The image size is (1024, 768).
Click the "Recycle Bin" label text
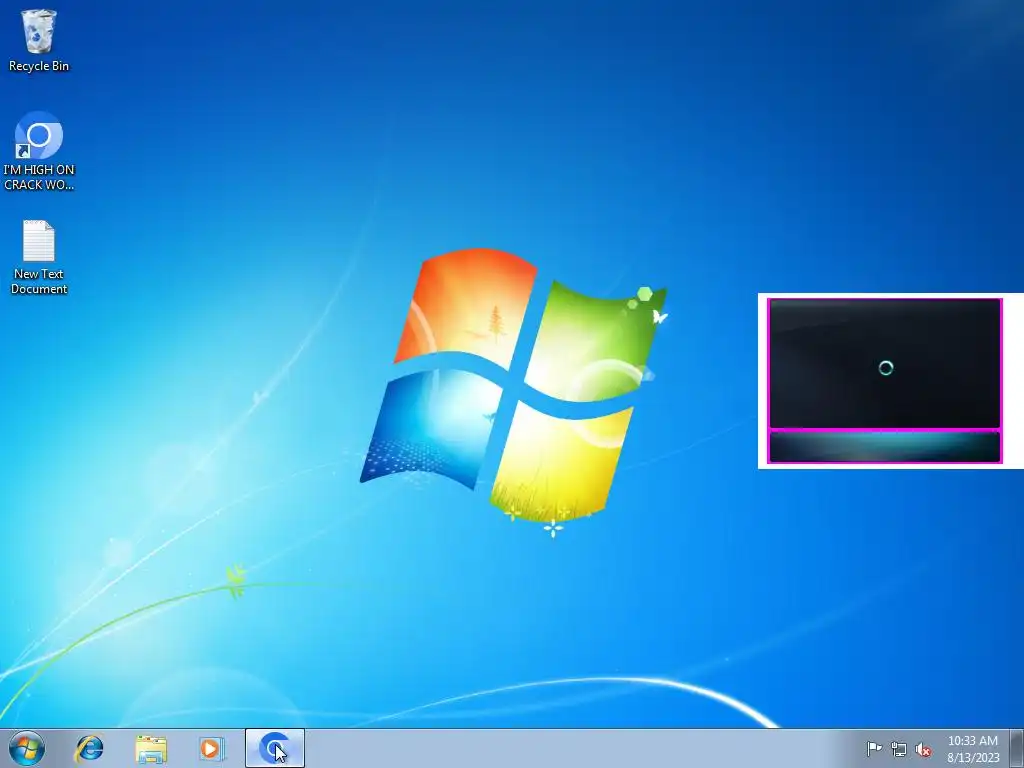(x=39, y=66)
